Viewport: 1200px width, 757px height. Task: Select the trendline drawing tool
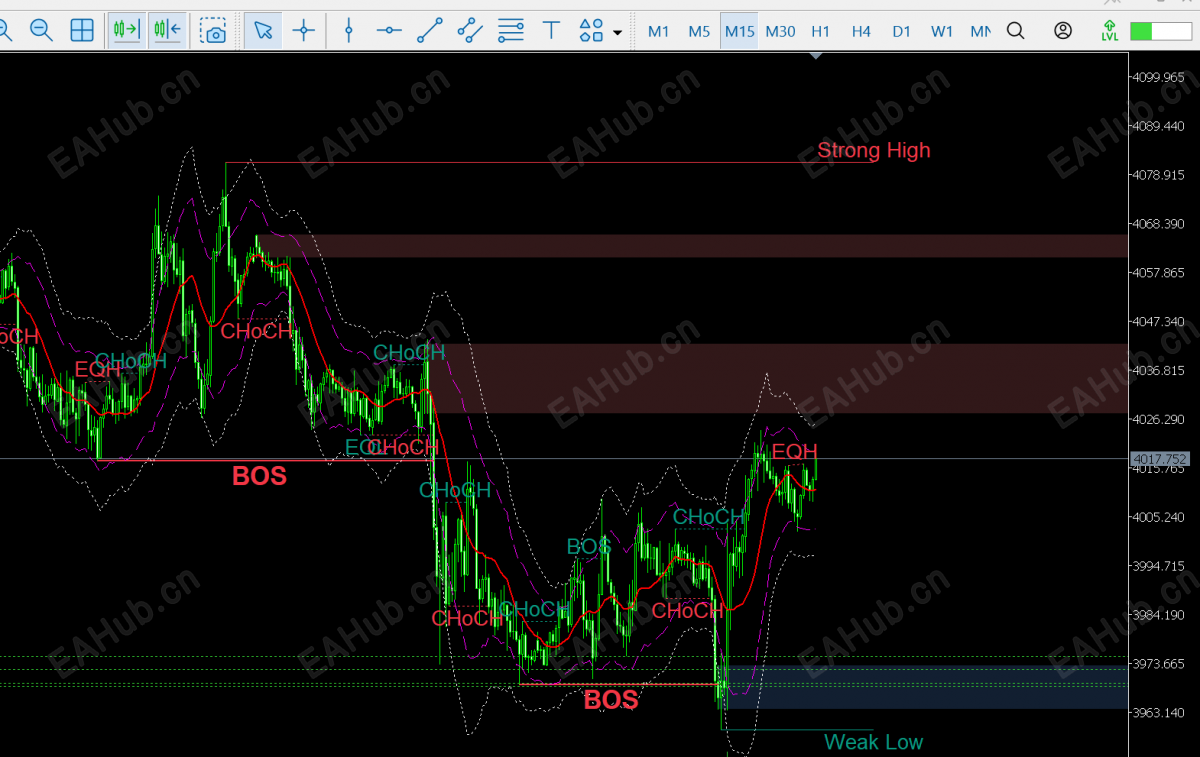(x=430, y=31)
